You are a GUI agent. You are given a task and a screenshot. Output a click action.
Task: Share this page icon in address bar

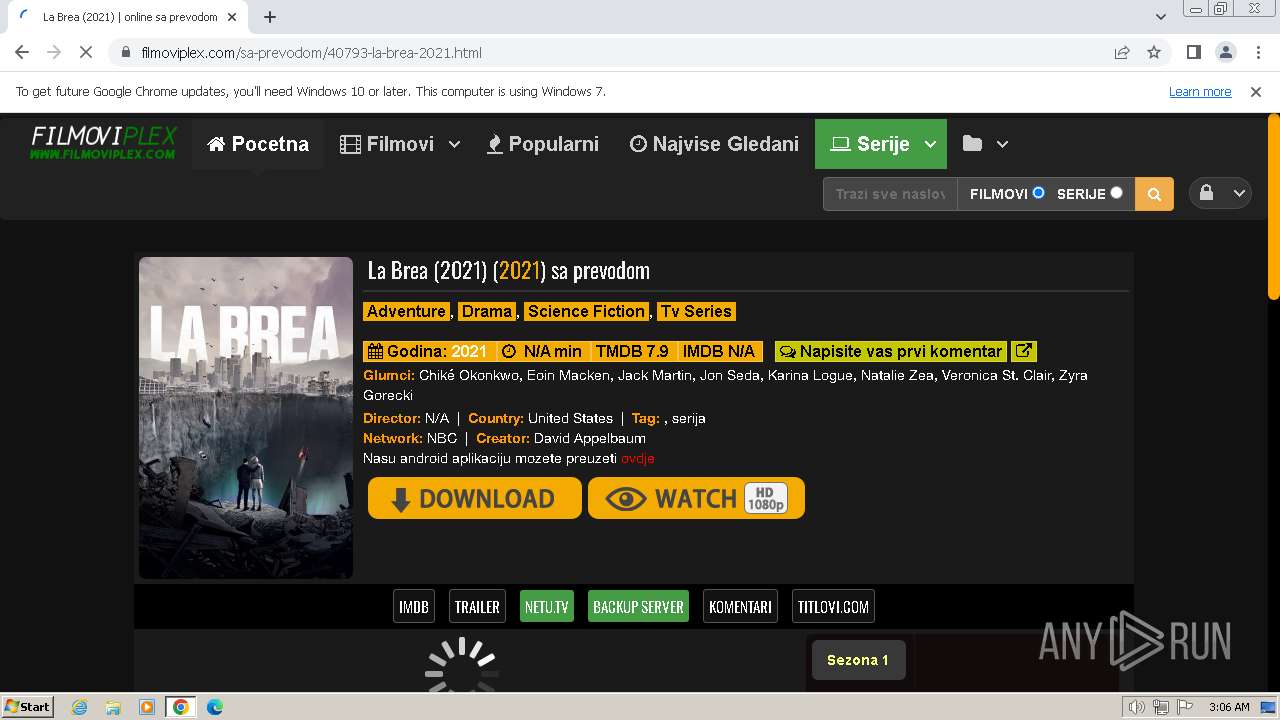point(1122,52)
